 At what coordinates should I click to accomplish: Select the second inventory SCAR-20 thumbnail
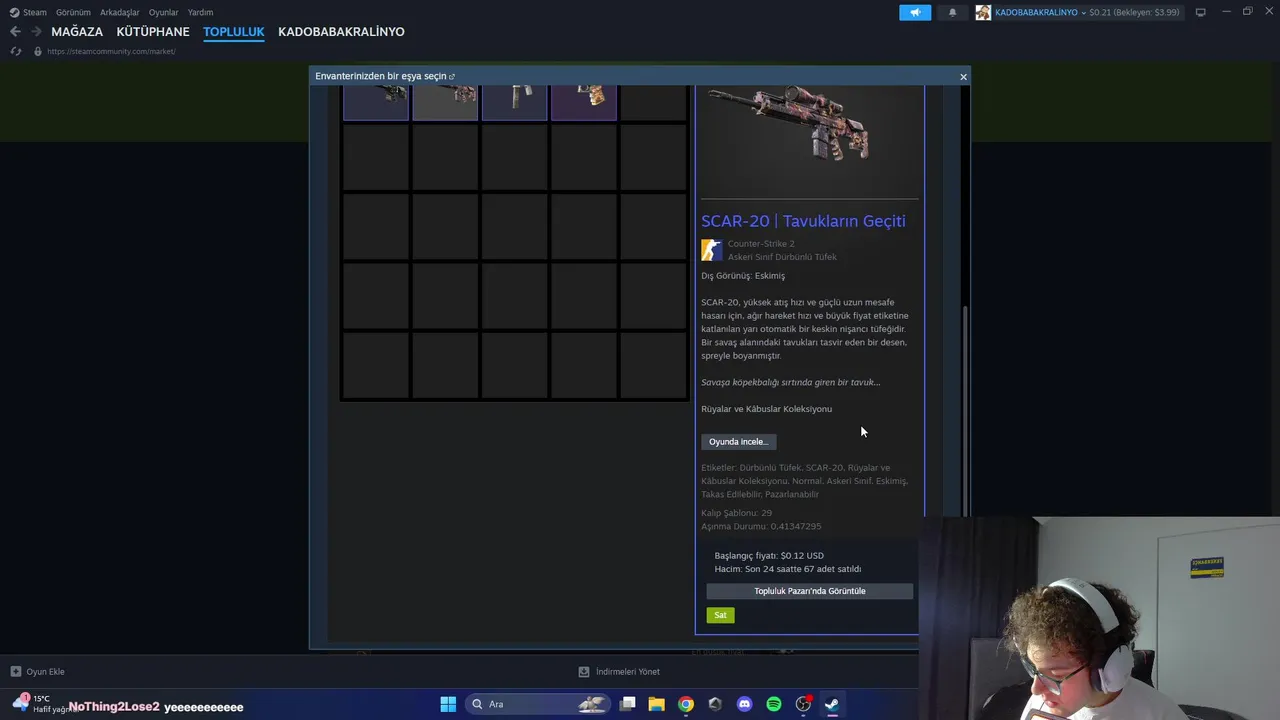(x=445, y=102)
